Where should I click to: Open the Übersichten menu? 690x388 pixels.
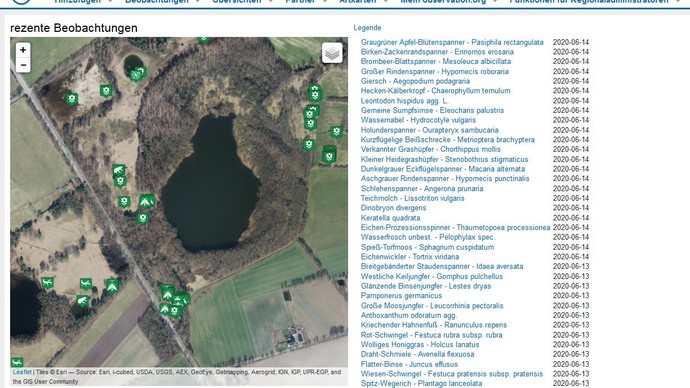pos(237,2)
